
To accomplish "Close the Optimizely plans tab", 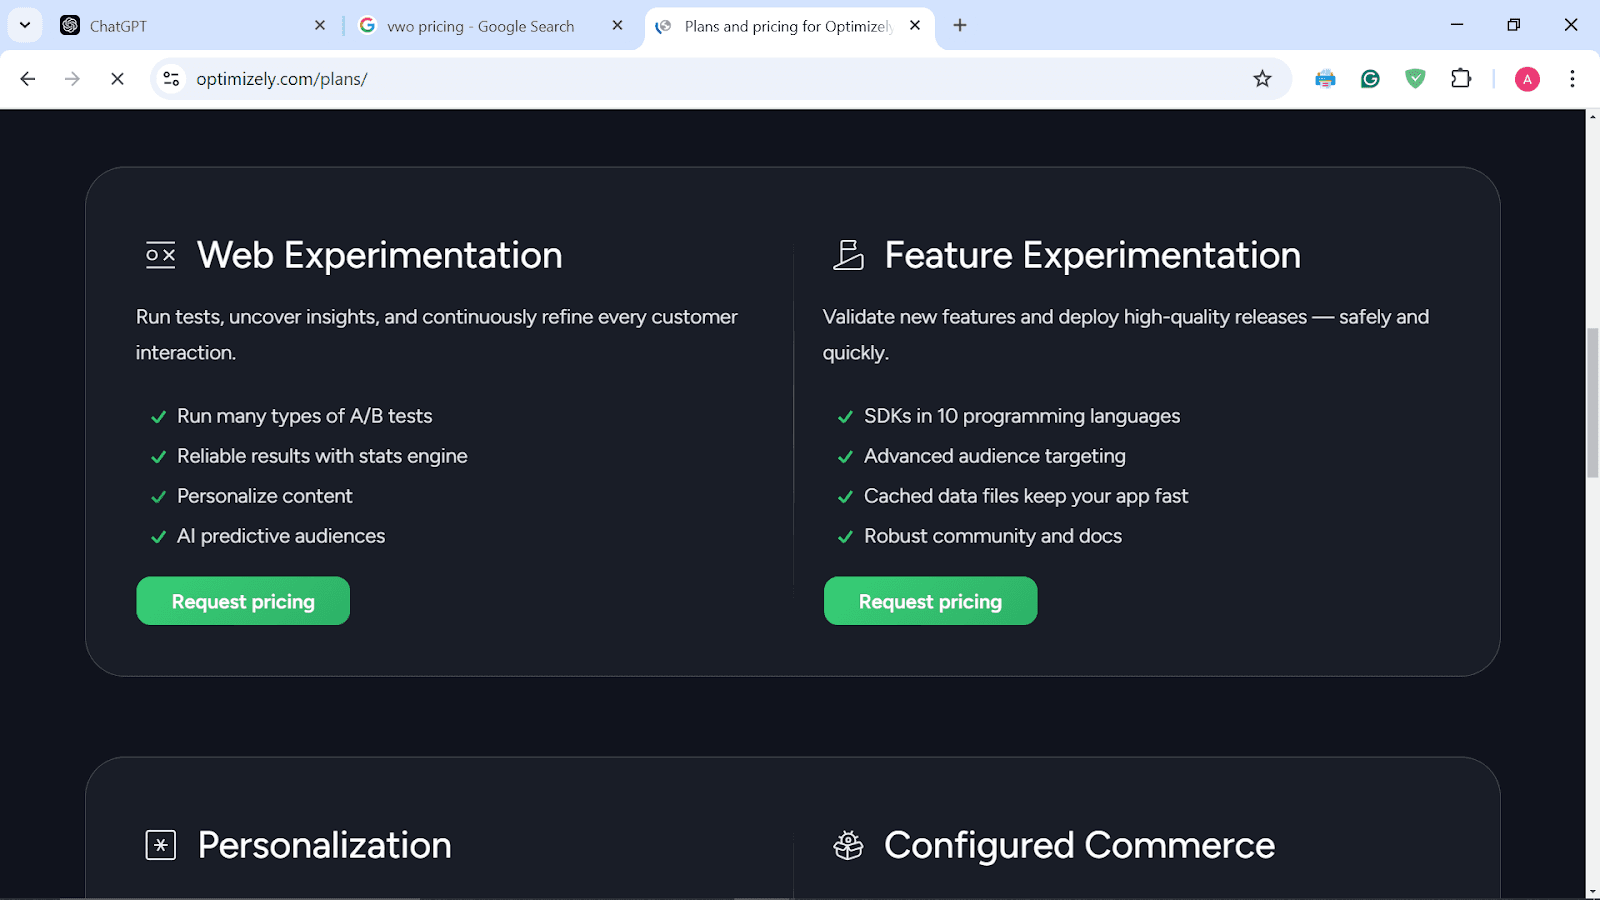I will (915, 26).
